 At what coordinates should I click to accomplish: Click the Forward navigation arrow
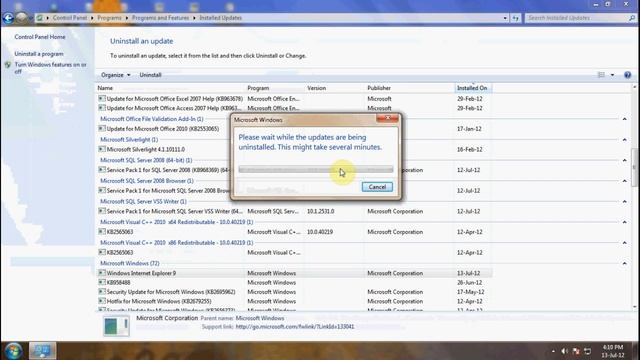tap(22, 18)
